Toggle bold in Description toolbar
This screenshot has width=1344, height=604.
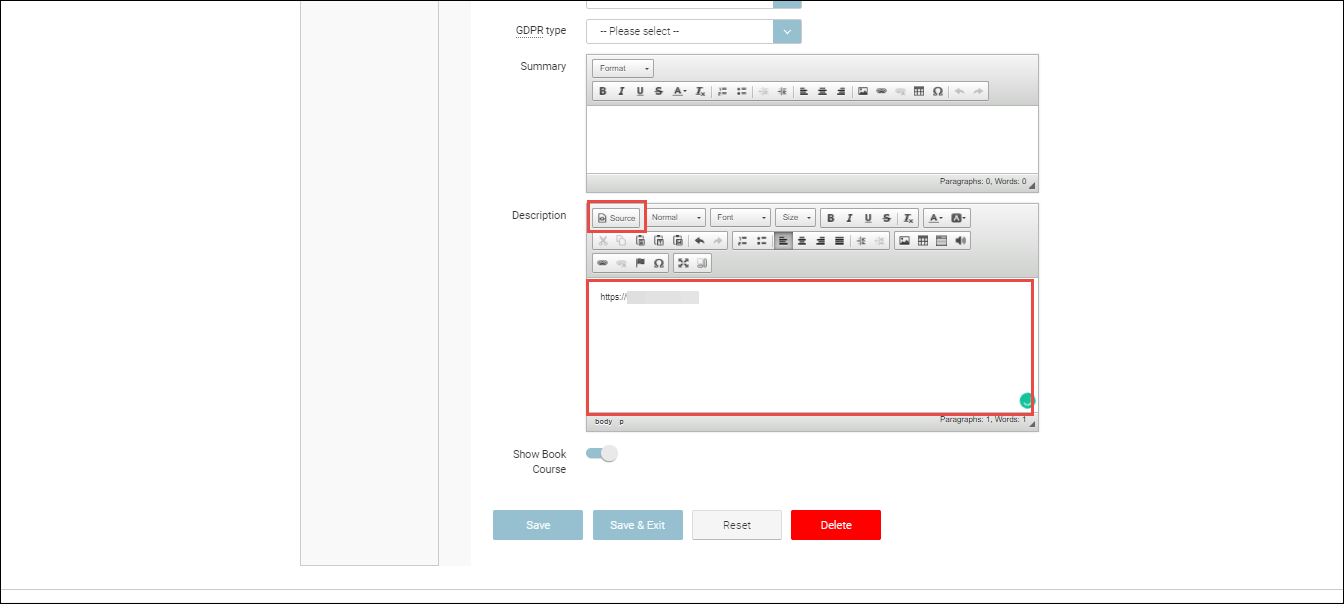coord(830,218)
